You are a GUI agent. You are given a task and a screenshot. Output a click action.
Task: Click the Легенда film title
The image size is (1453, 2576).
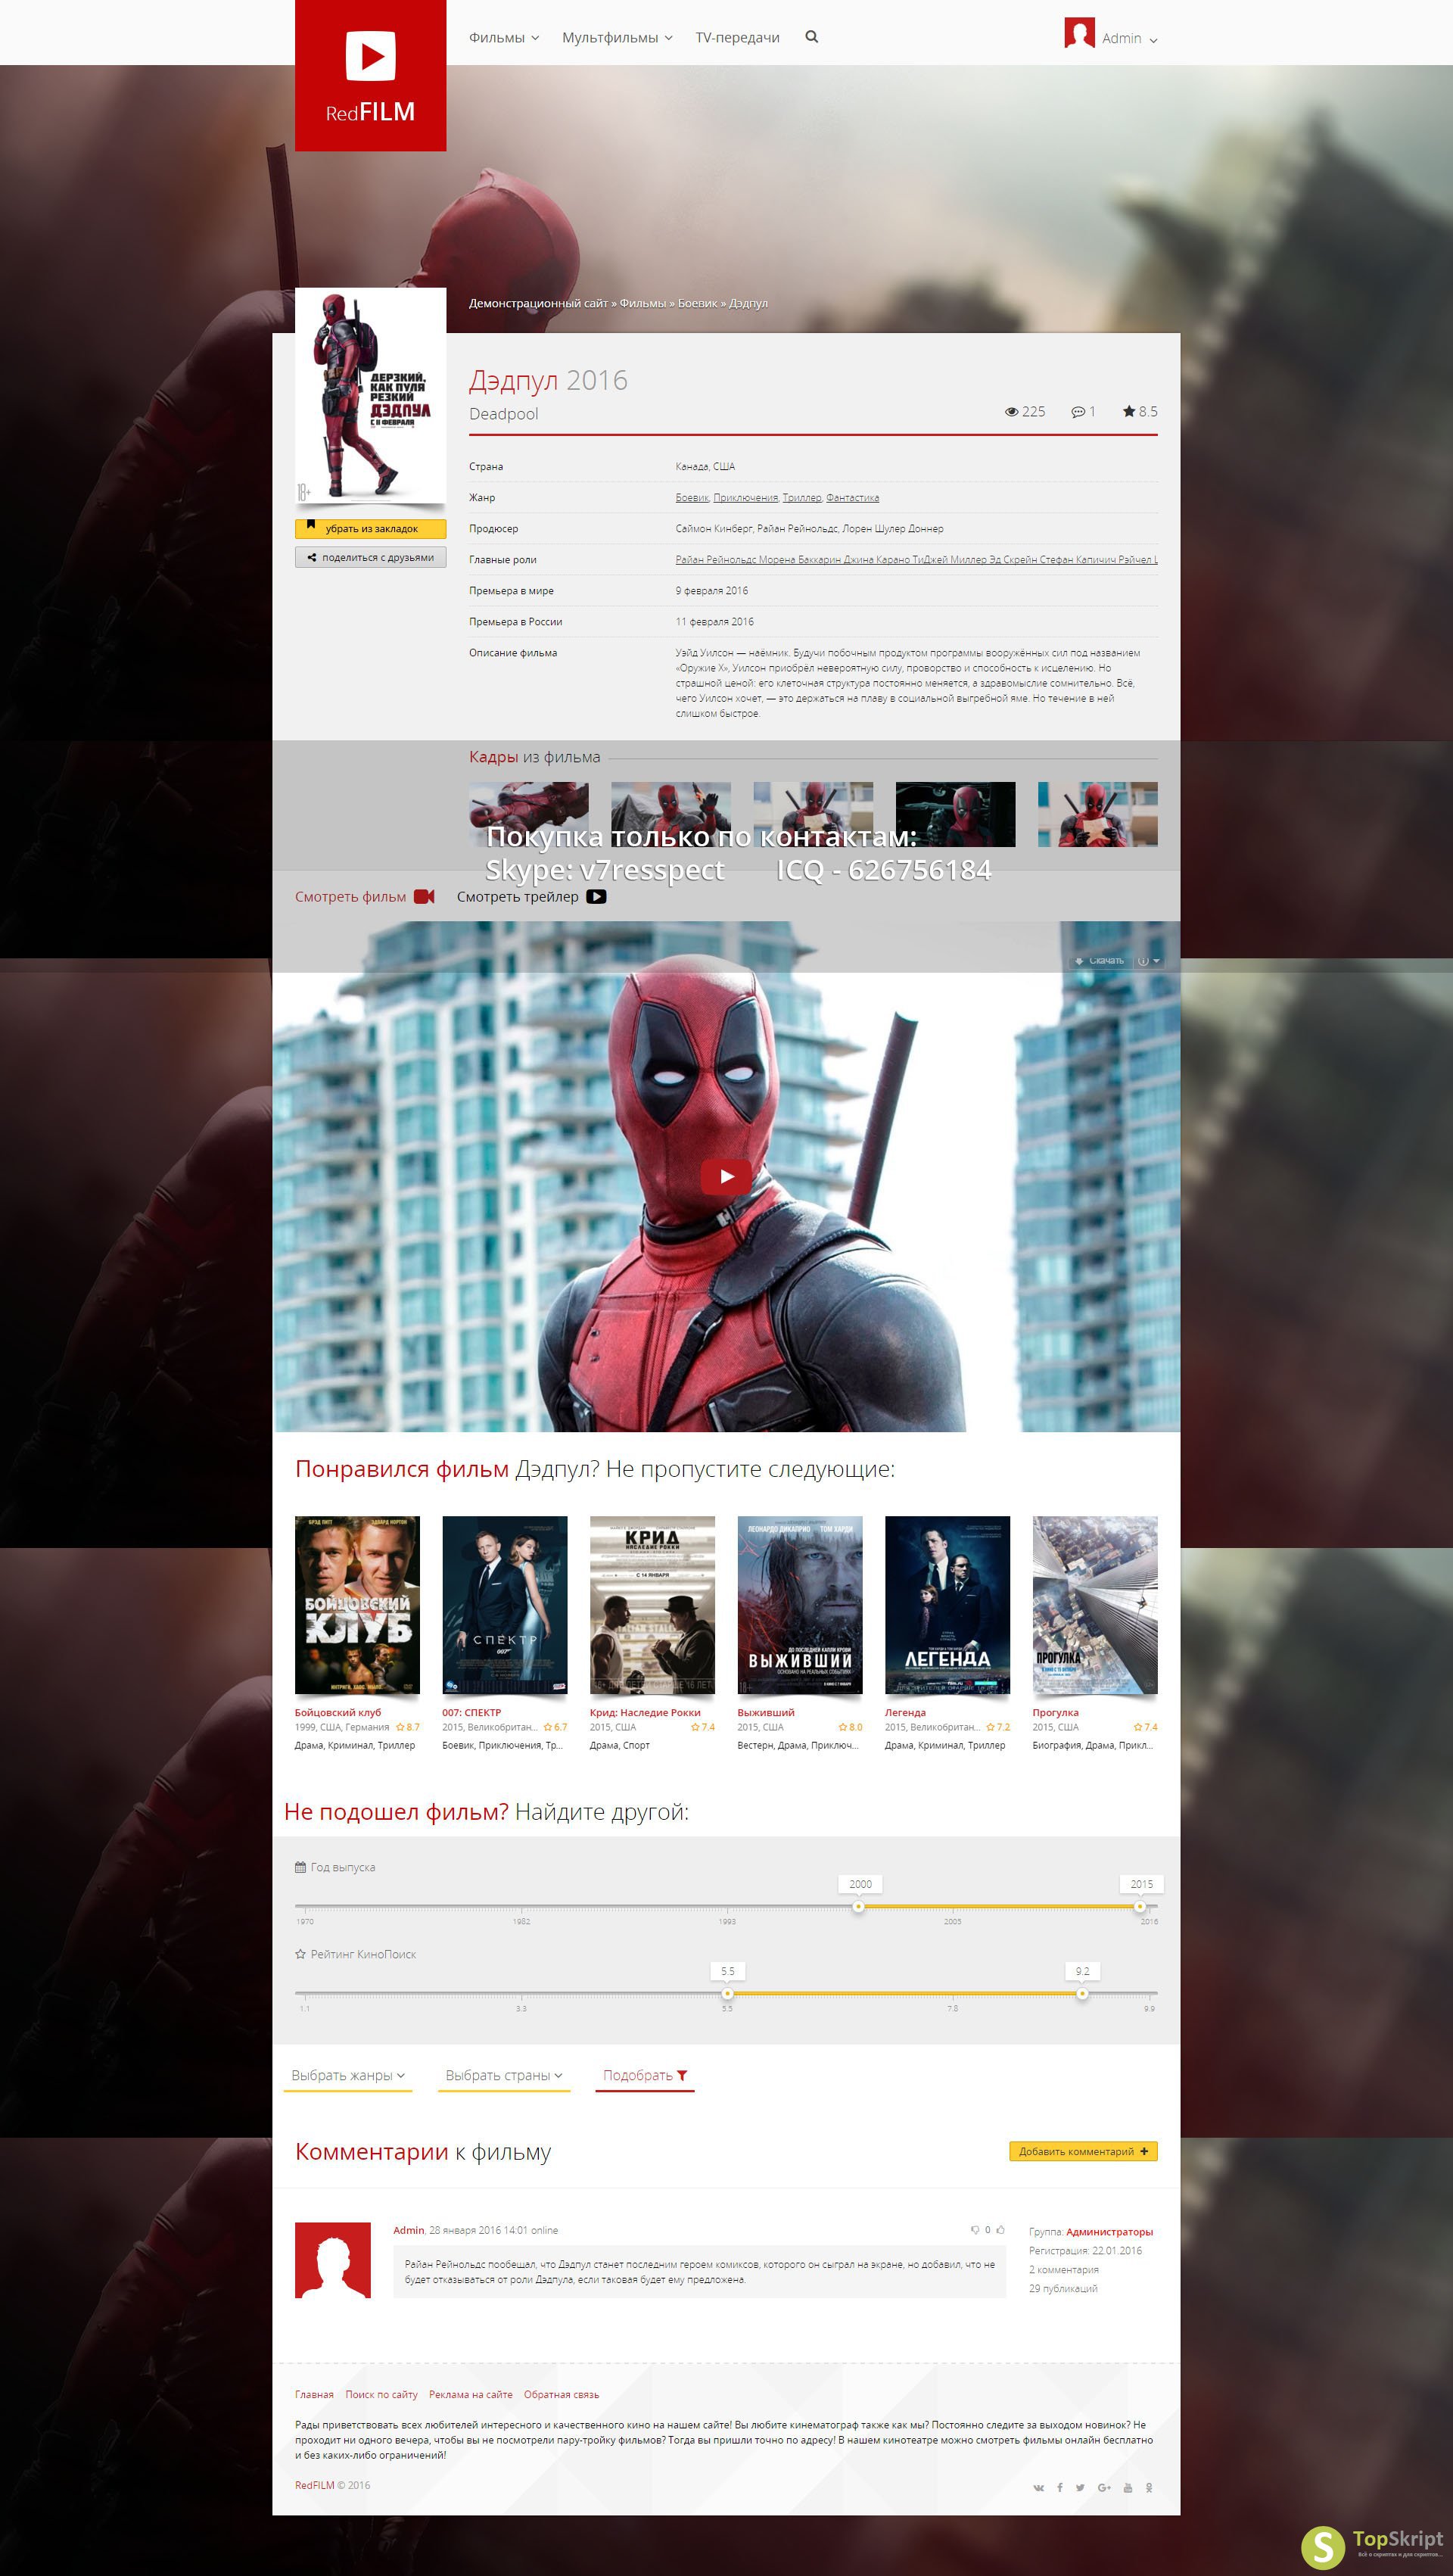(x=905, y=1712)
